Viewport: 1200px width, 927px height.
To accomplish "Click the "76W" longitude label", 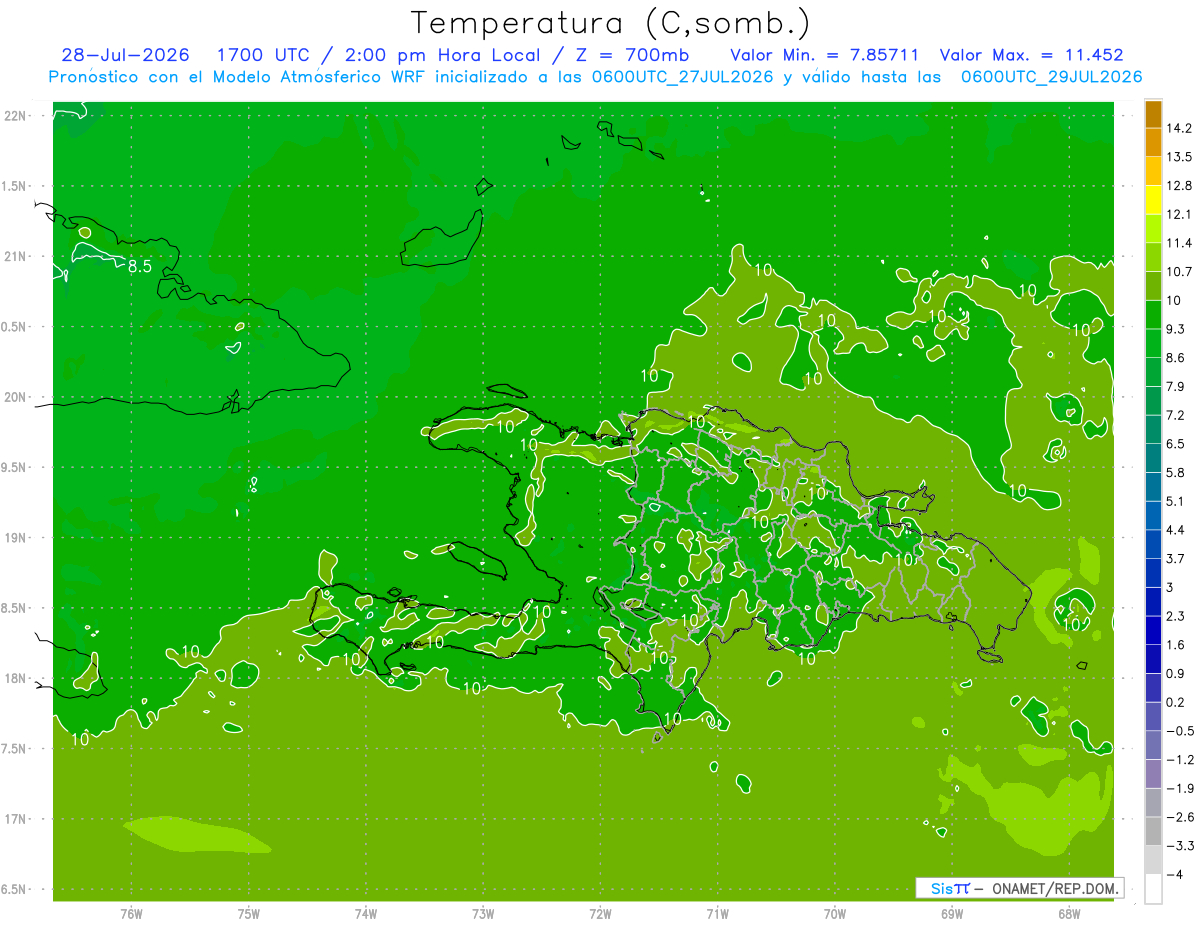I will tap(131, 913).
